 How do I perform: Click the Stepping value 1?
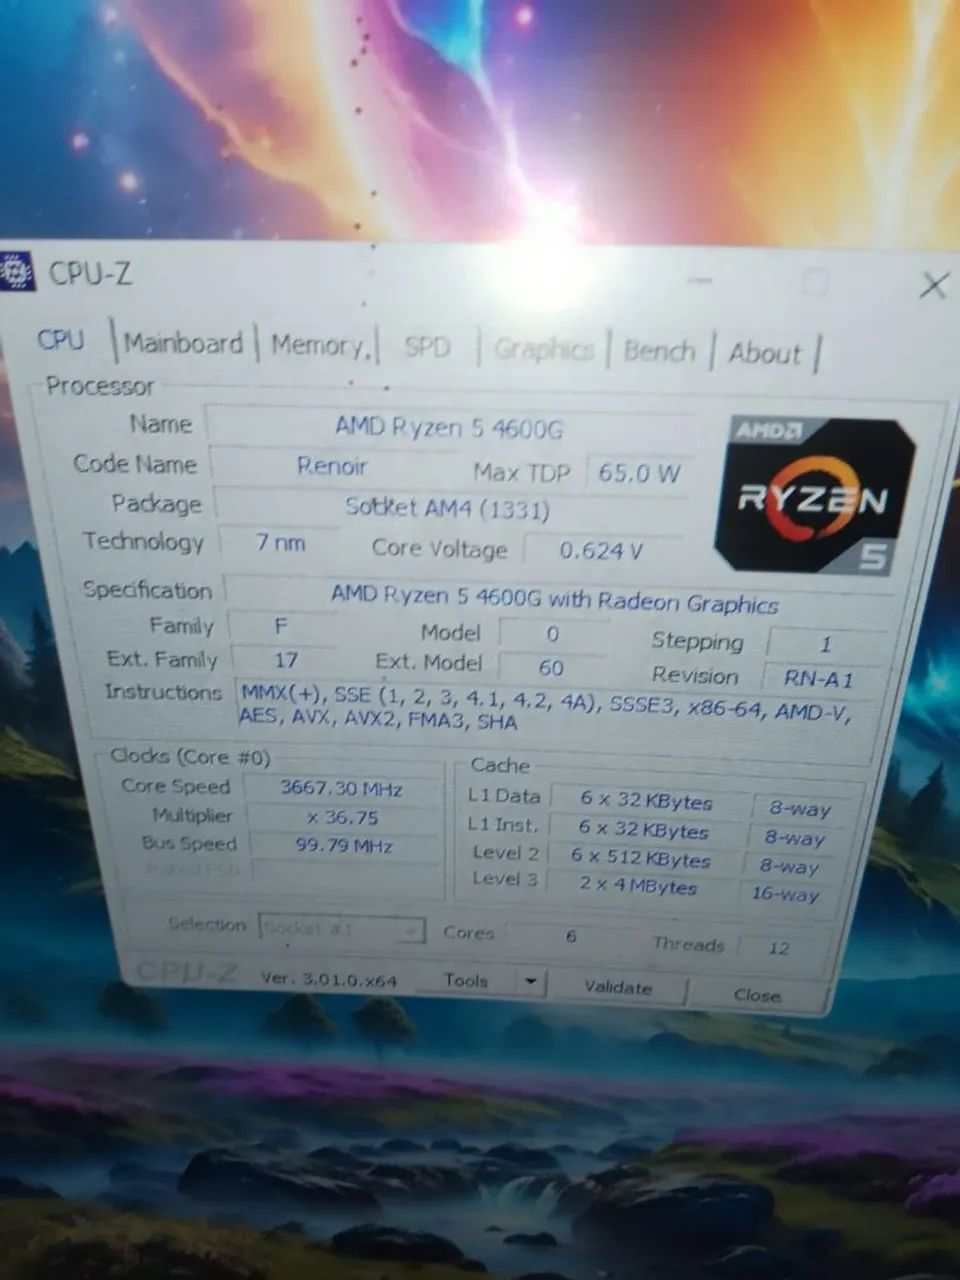pyautogui.click(x=826, y=644)
